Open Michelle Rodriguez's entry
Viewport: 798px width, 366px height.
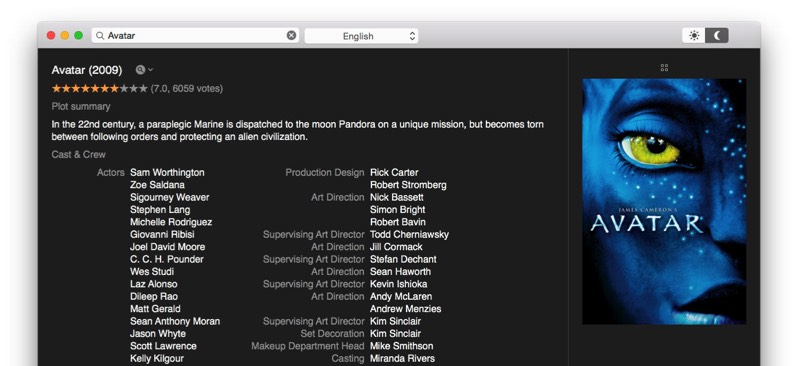(171, 222)
